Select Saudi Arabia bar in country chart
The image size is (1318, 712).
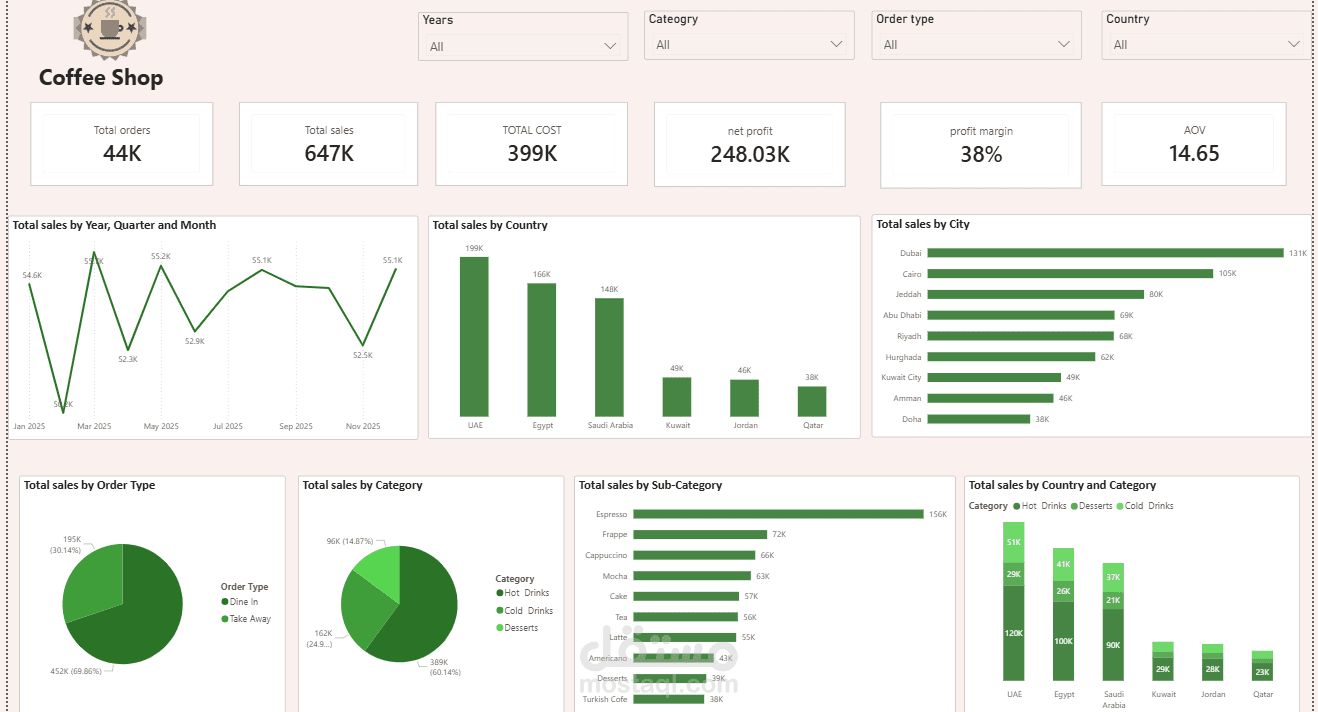(x=609, y=357)
